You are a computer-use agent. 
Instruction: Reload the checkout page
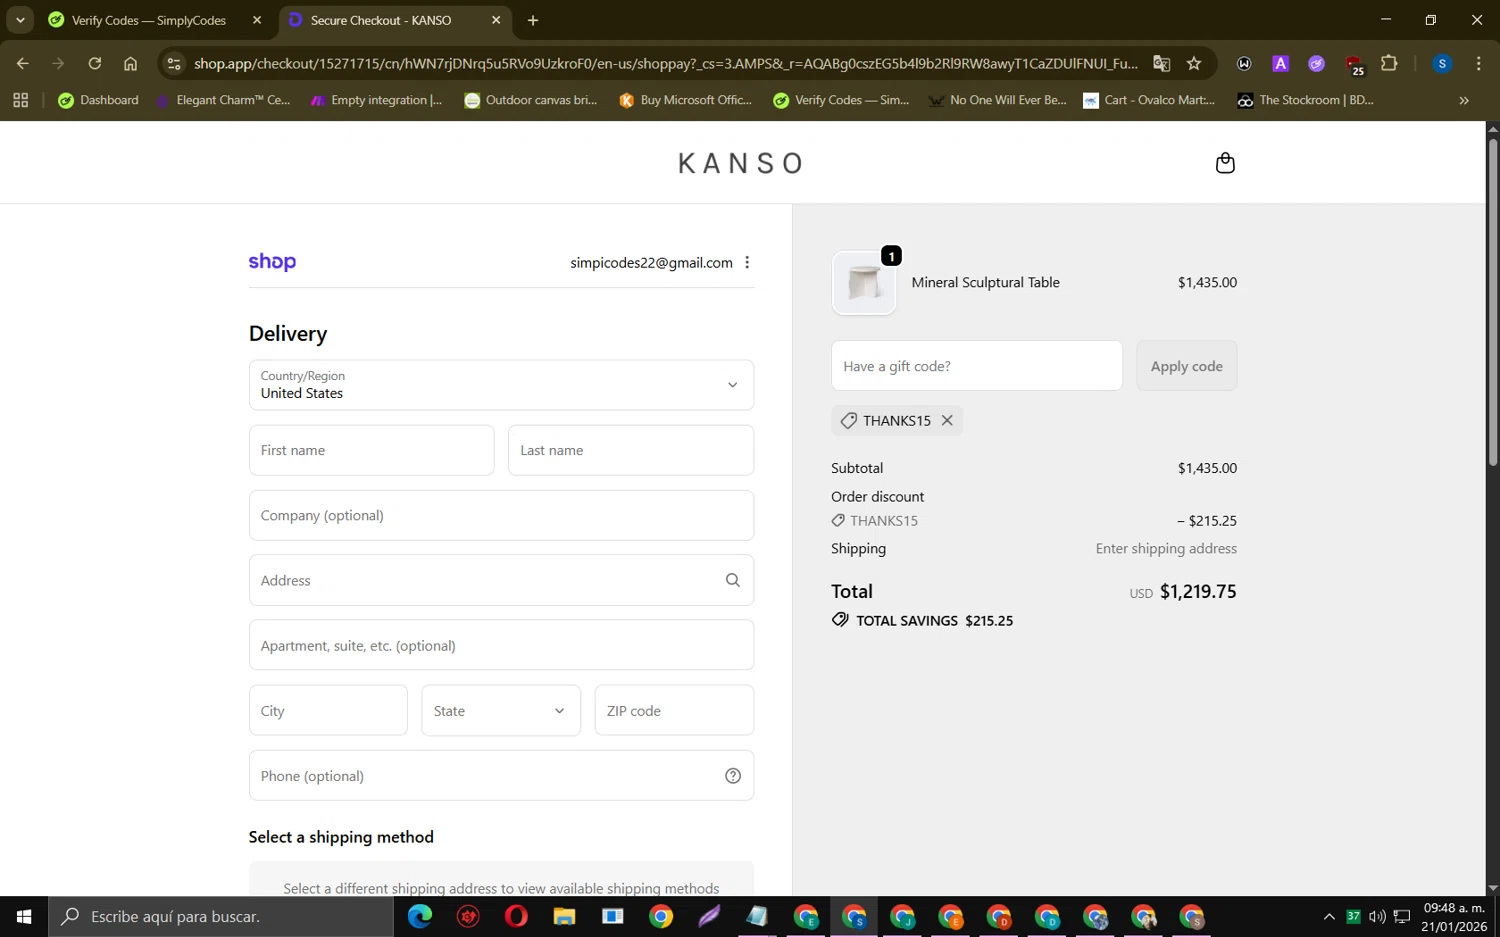pos(94,63)
